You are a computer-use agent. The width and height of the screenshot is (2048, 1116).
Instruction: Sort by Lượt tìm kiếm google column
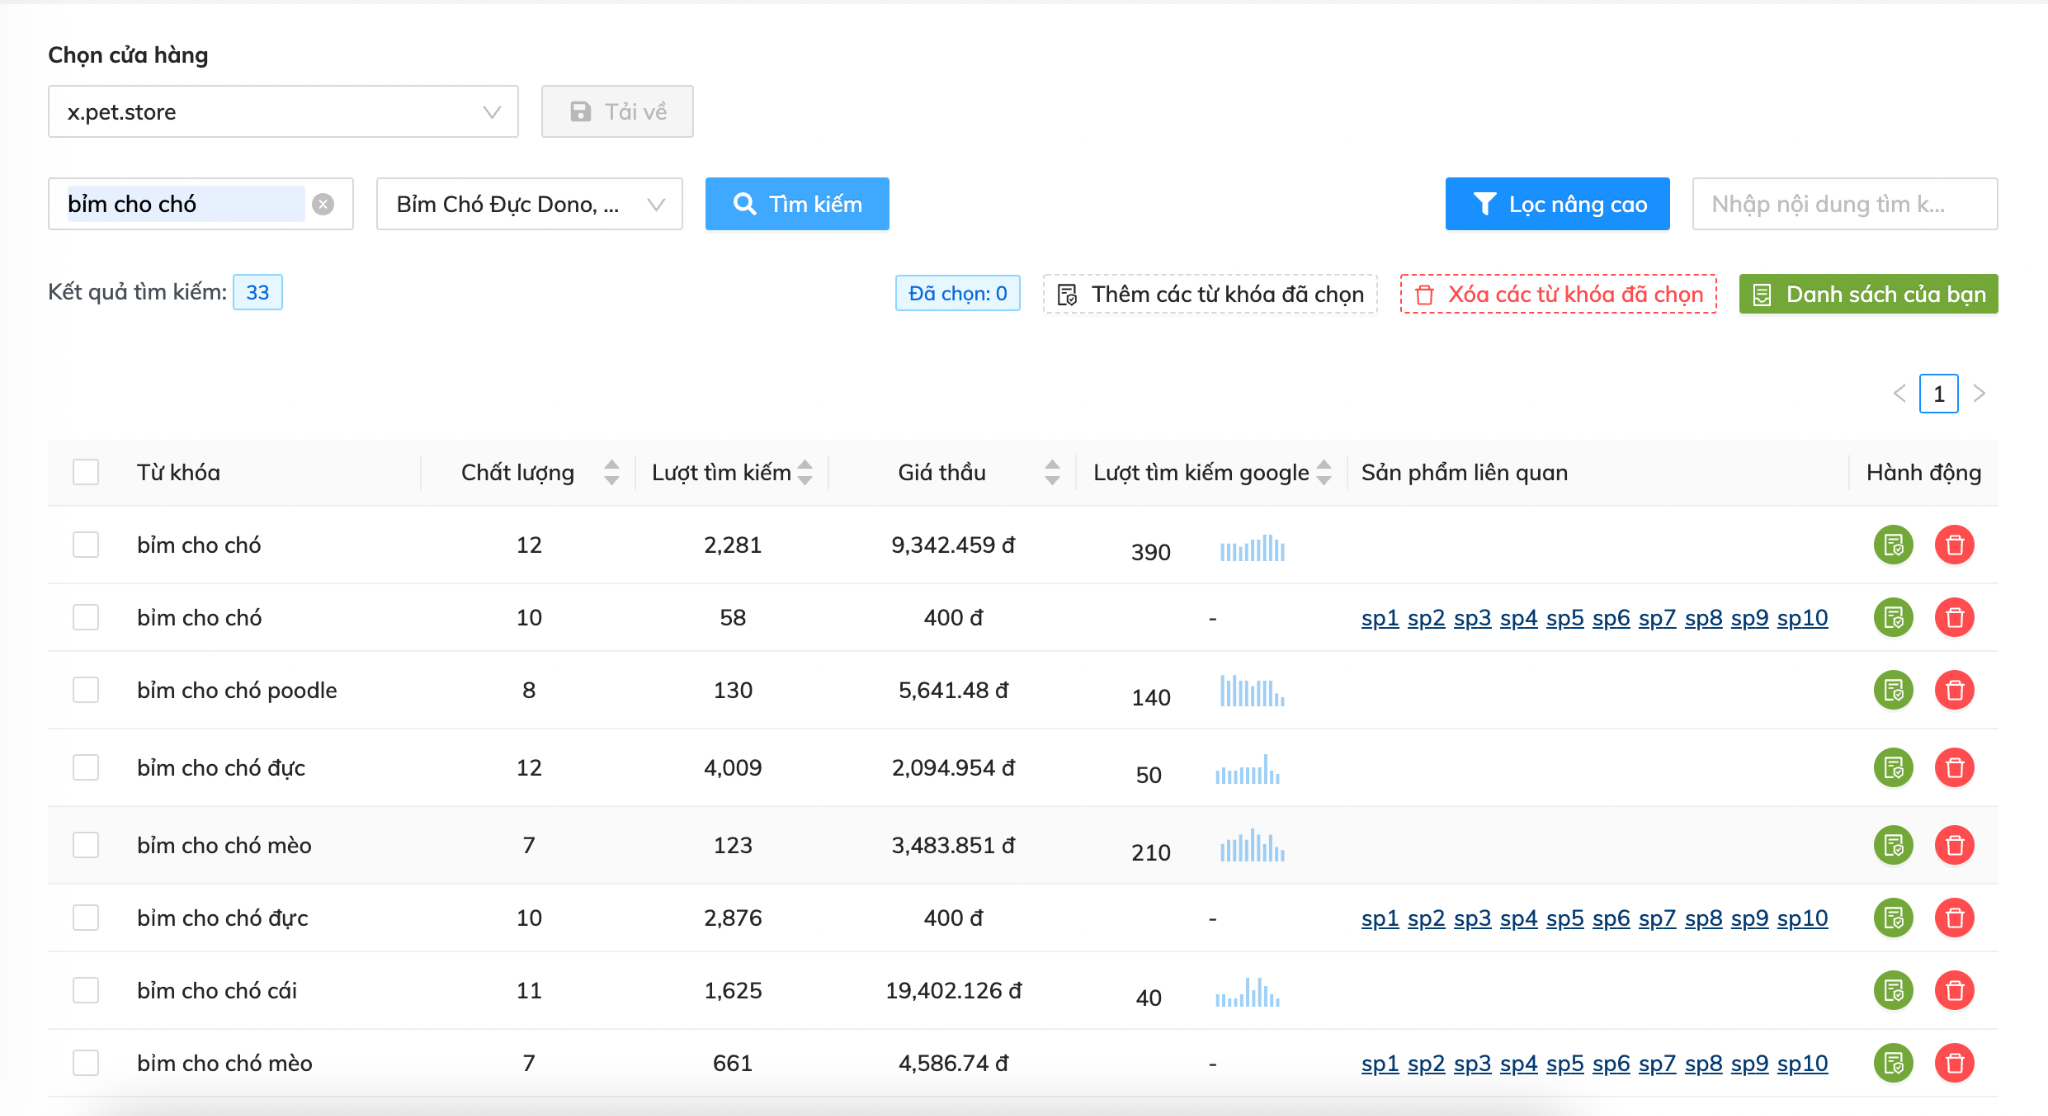click(1323, 472)
